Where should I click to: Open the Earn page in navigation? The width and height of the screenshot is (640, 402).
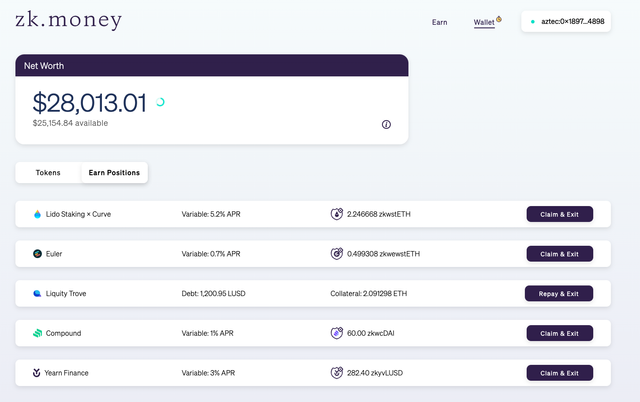click(440, 22)
